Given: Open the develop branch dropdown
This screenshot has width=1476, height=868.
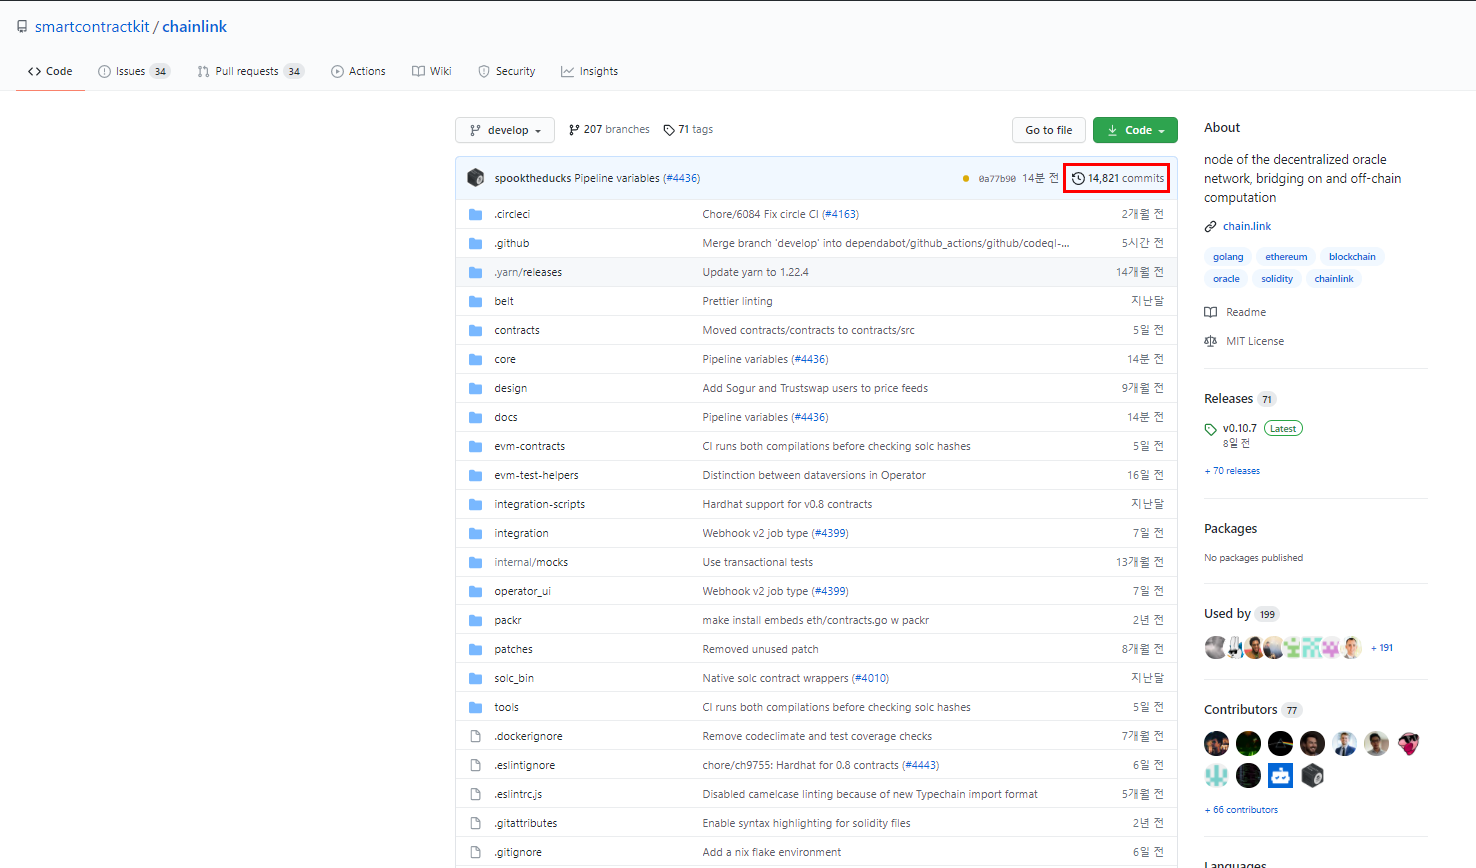Looking at the screenshot, I should coord(505,130).
